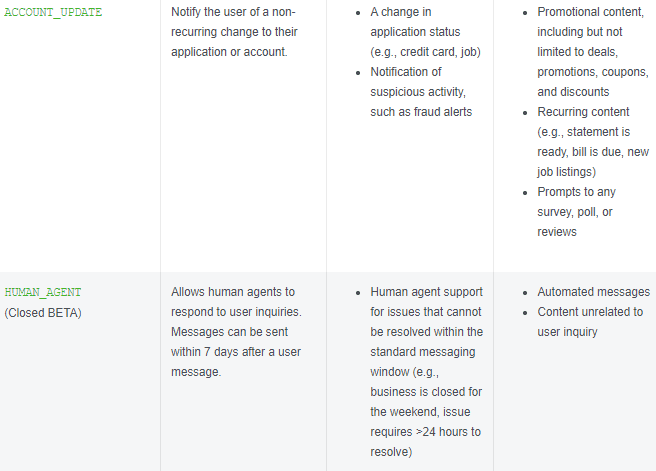Click the '(e.g., credit card, job)' example
656x471 pixels.
tap(425, 52)
